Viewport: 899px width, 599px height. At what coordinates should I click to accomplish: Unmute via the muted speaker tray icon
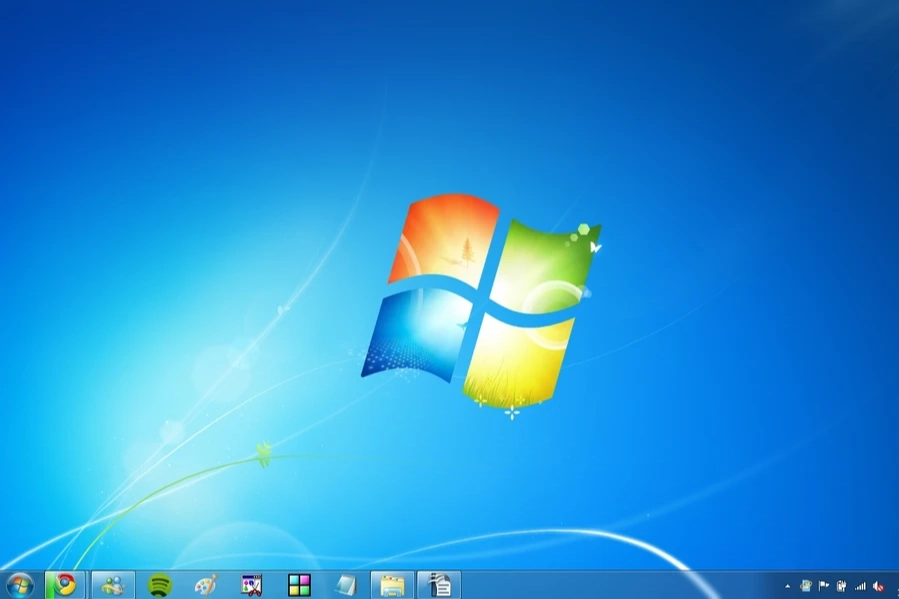tap(878, 586)
